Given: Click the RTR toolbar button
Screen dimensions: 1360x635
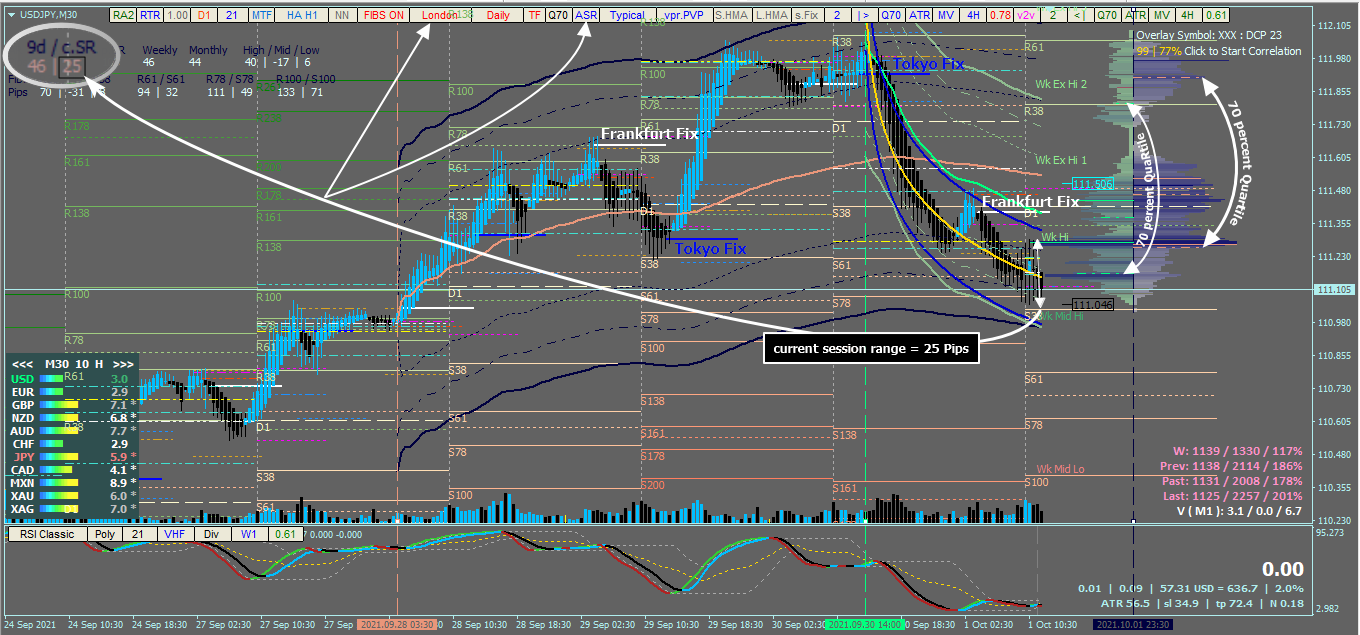Looking at the screenshot, I should pyautogui.click(x=150, y=15).
